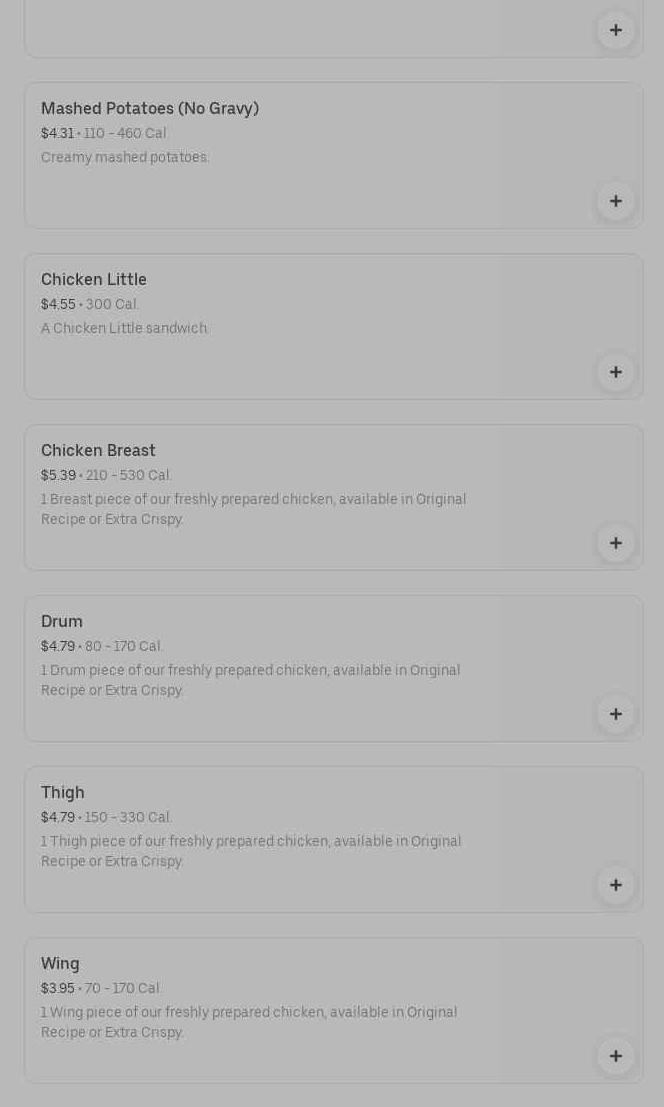This screenshot has height=1107, width=664.
Task: Open the Chicken Breast item title
Action: [98, 450]
